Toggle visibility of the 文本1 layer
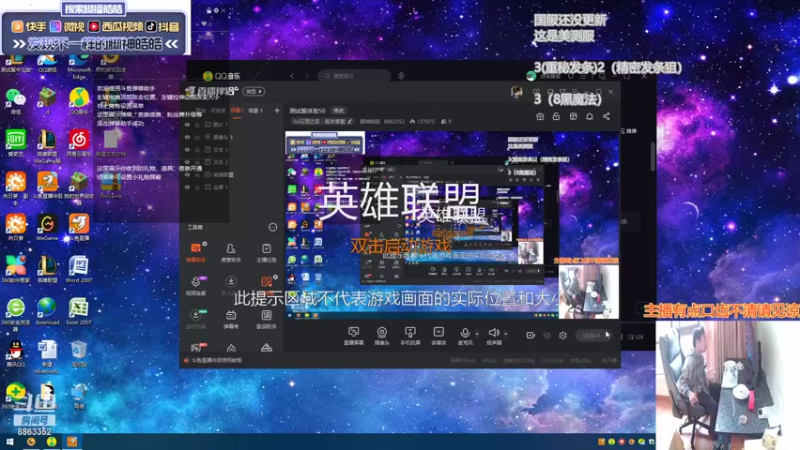The image size is (800, 450). 187,149
